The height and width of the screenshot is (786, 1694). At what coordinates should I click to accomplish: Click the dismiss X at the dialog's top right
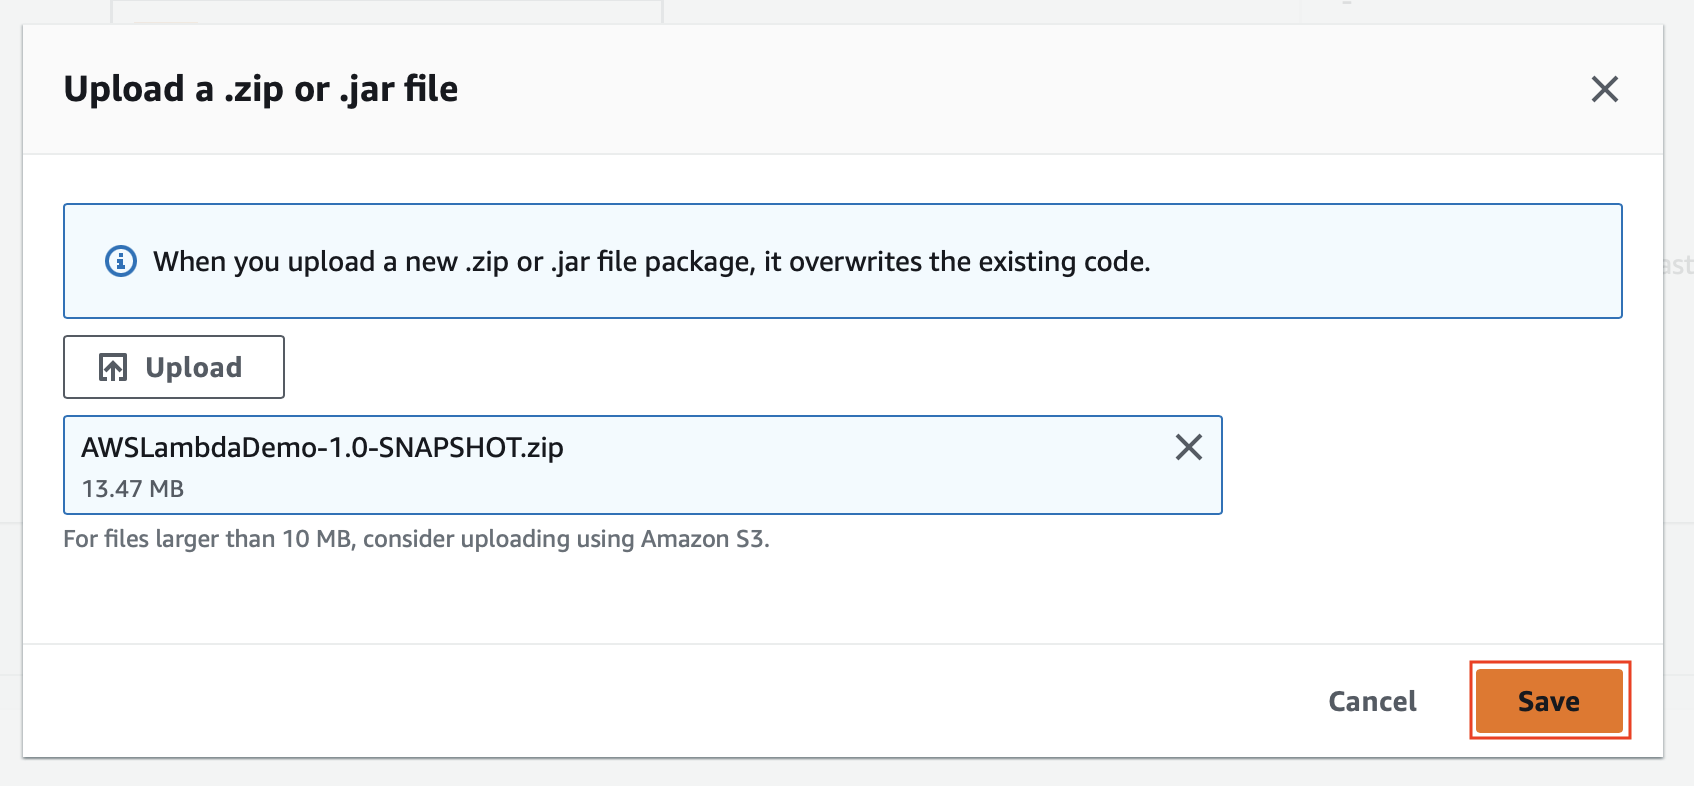click(1604, 89)
